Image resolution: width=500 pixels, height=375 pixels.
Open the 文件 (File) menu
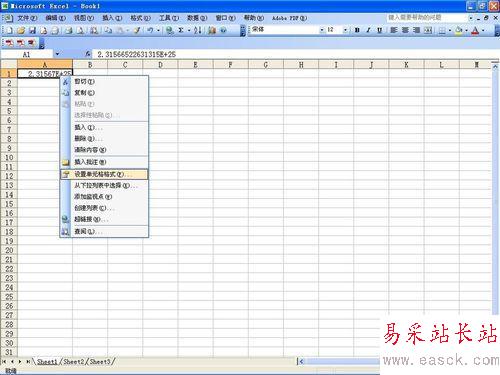[x=27, y=18]
